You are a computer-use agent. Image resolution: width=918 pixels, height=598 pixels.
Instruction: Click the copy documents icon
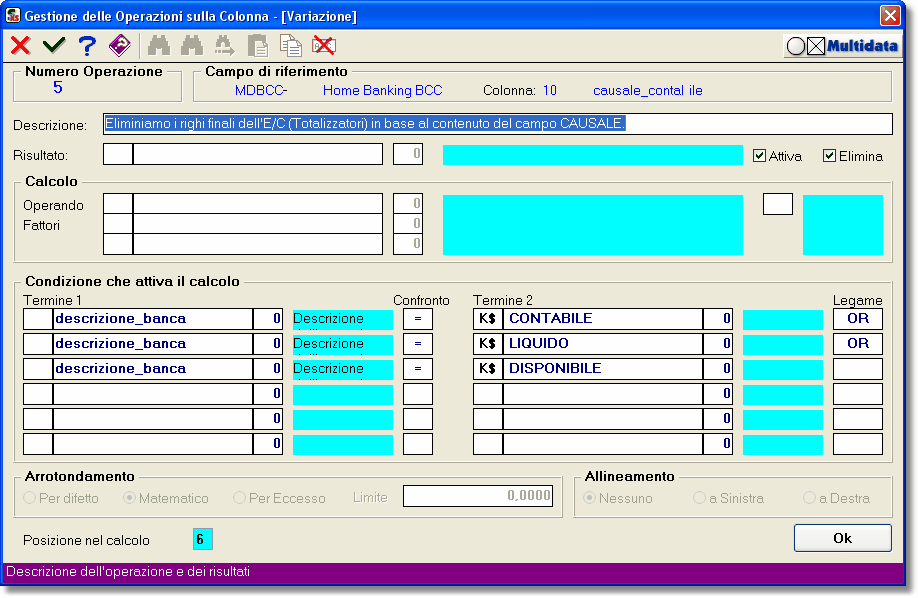290,45
